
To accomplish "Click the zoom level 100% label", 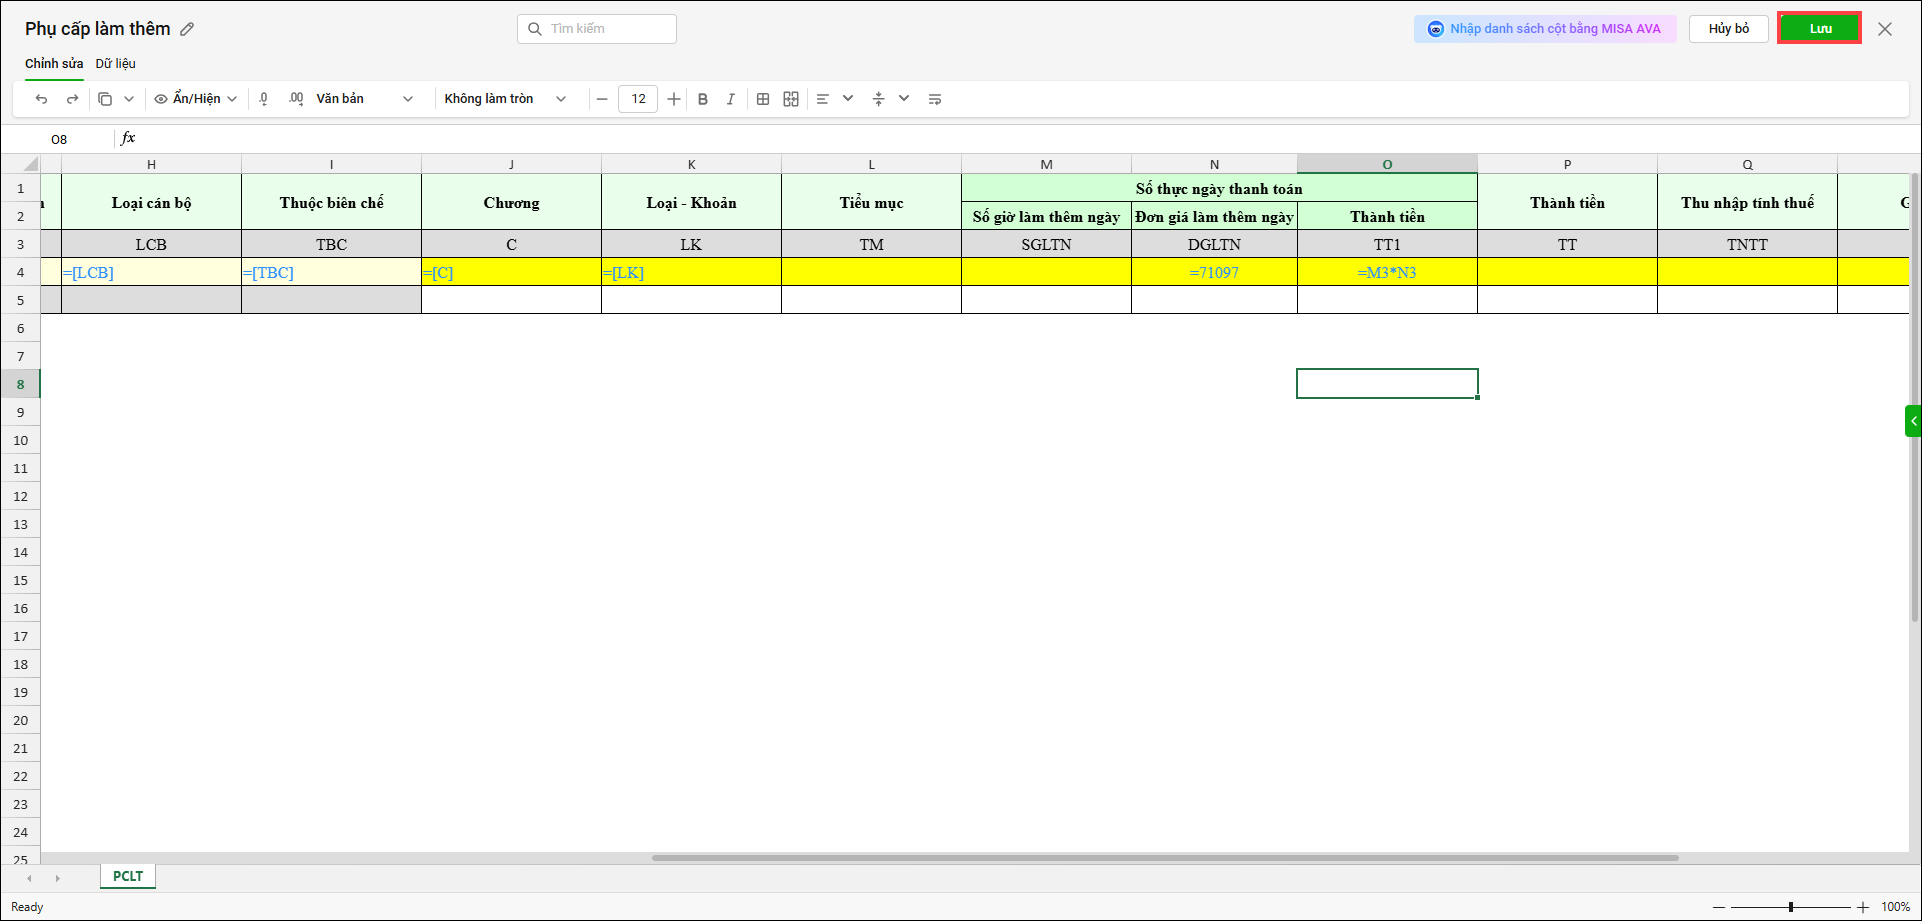I will (1895, 907).
